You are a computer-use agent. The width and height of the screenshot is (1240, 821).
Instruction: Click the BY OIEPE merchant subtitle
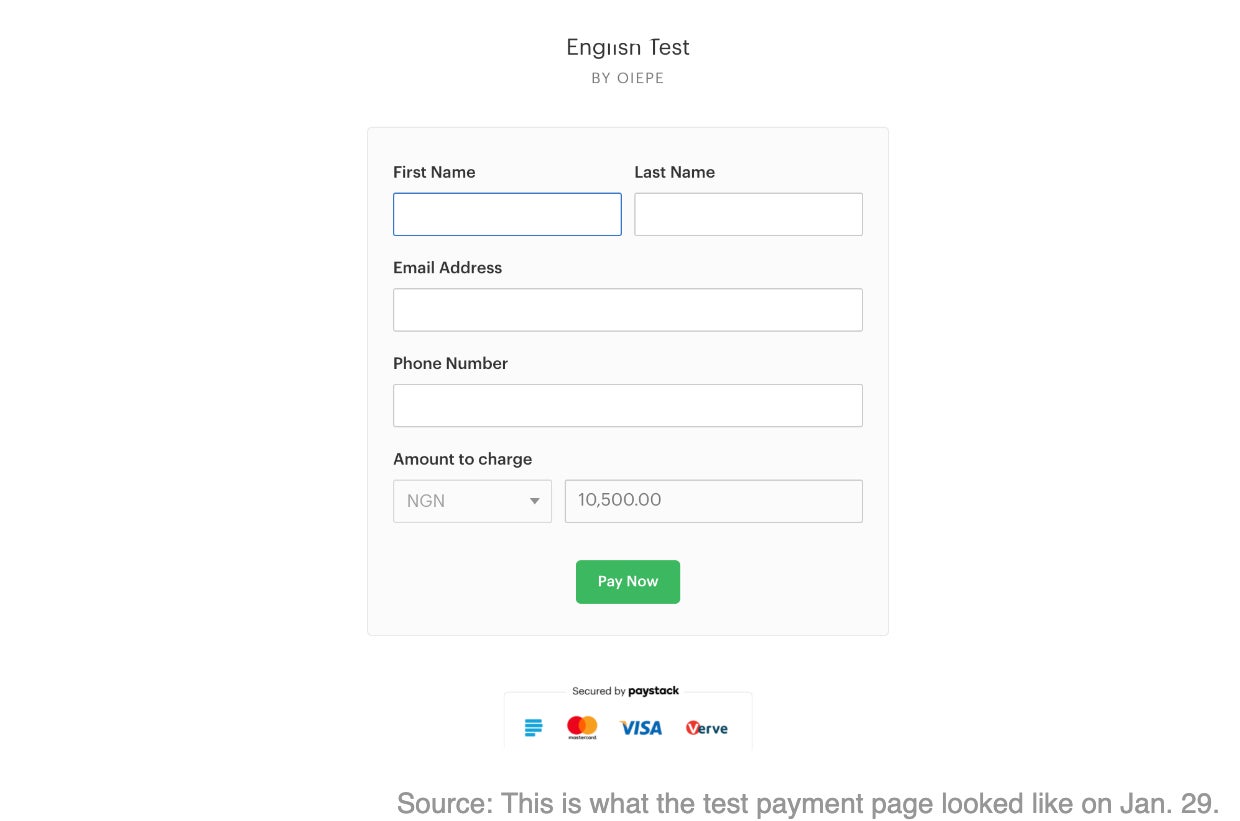coord(628,78)
